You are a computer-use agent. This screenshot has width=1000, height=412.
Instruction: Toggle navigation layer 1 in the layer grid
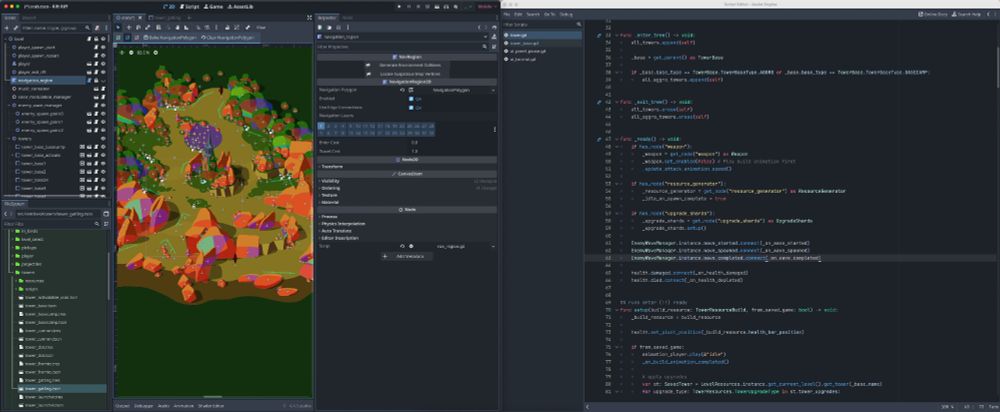click(321, 127)
